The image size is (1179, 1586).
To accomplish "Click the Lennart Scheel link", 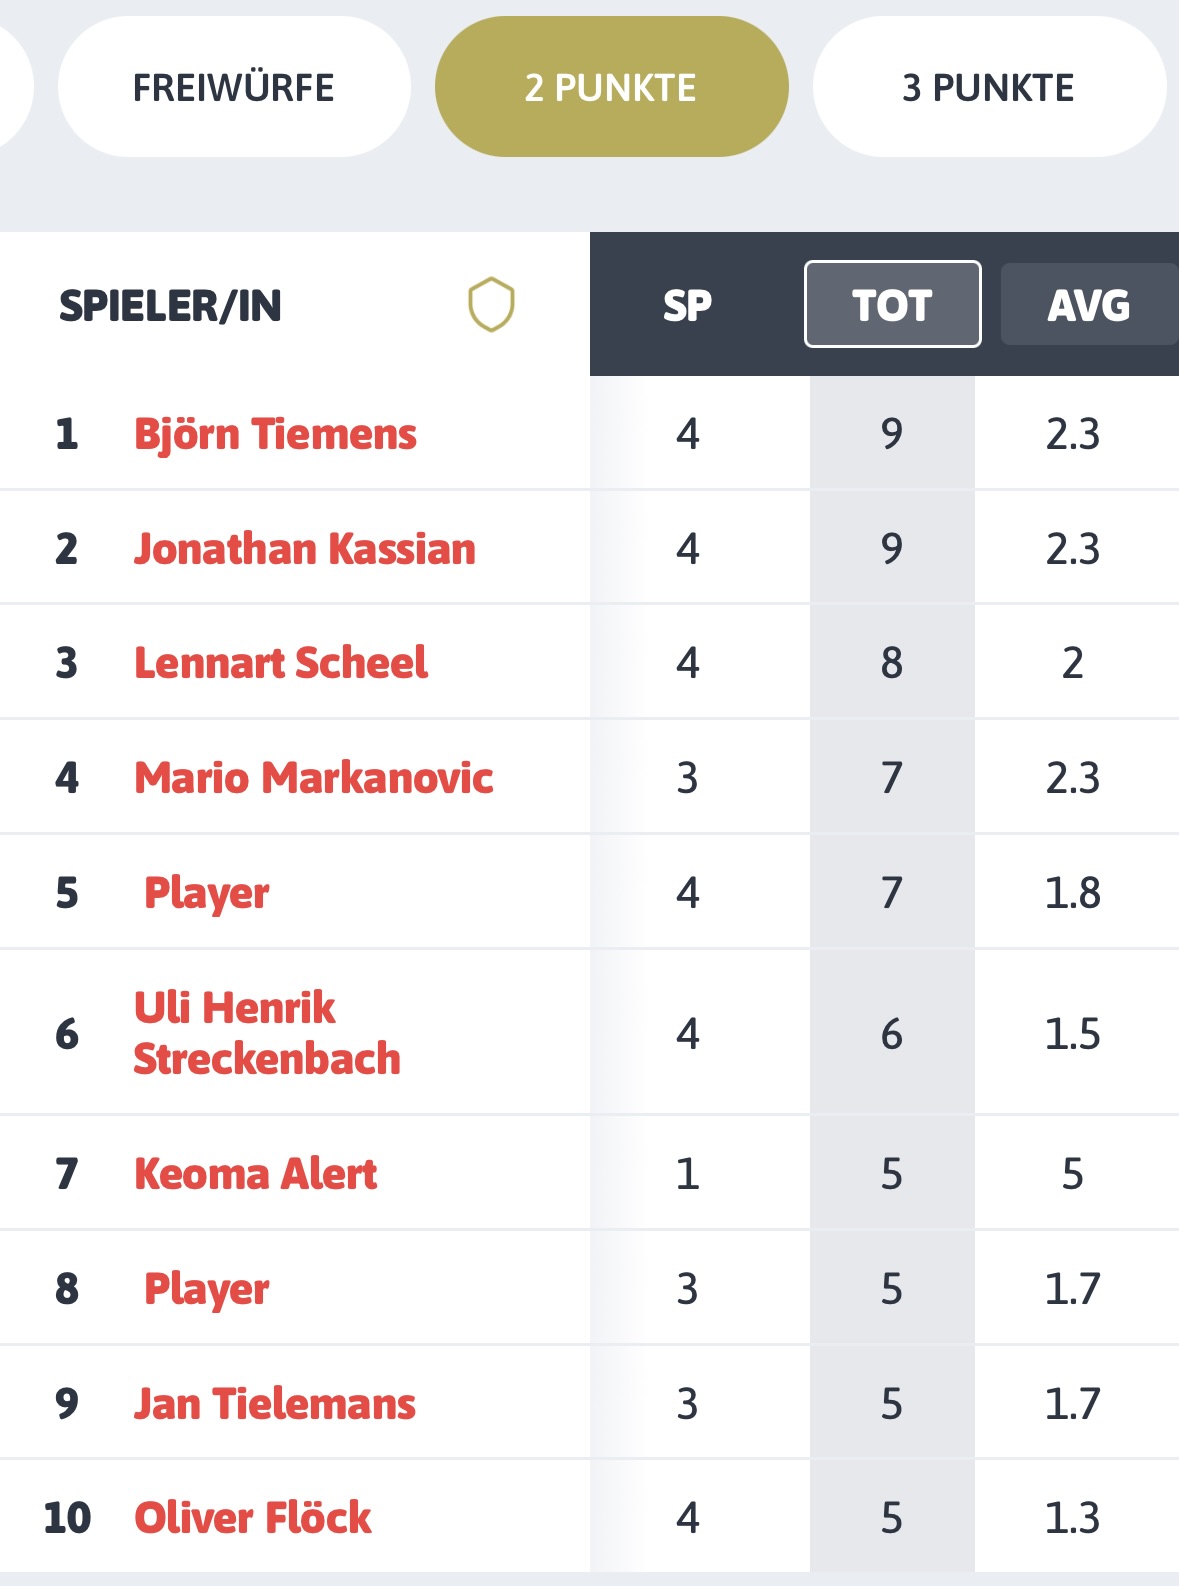I will pos(281,663).
